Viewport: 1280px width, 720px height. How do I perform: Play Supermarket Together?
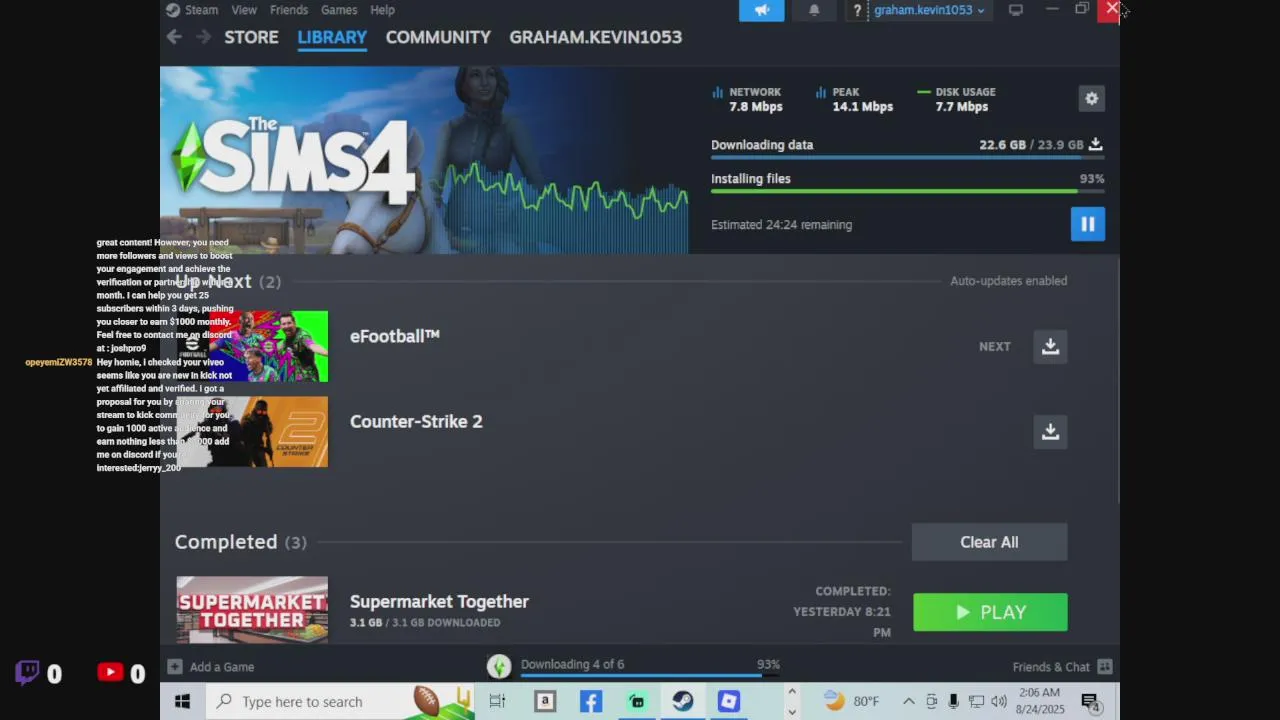(x=990, y=612)
